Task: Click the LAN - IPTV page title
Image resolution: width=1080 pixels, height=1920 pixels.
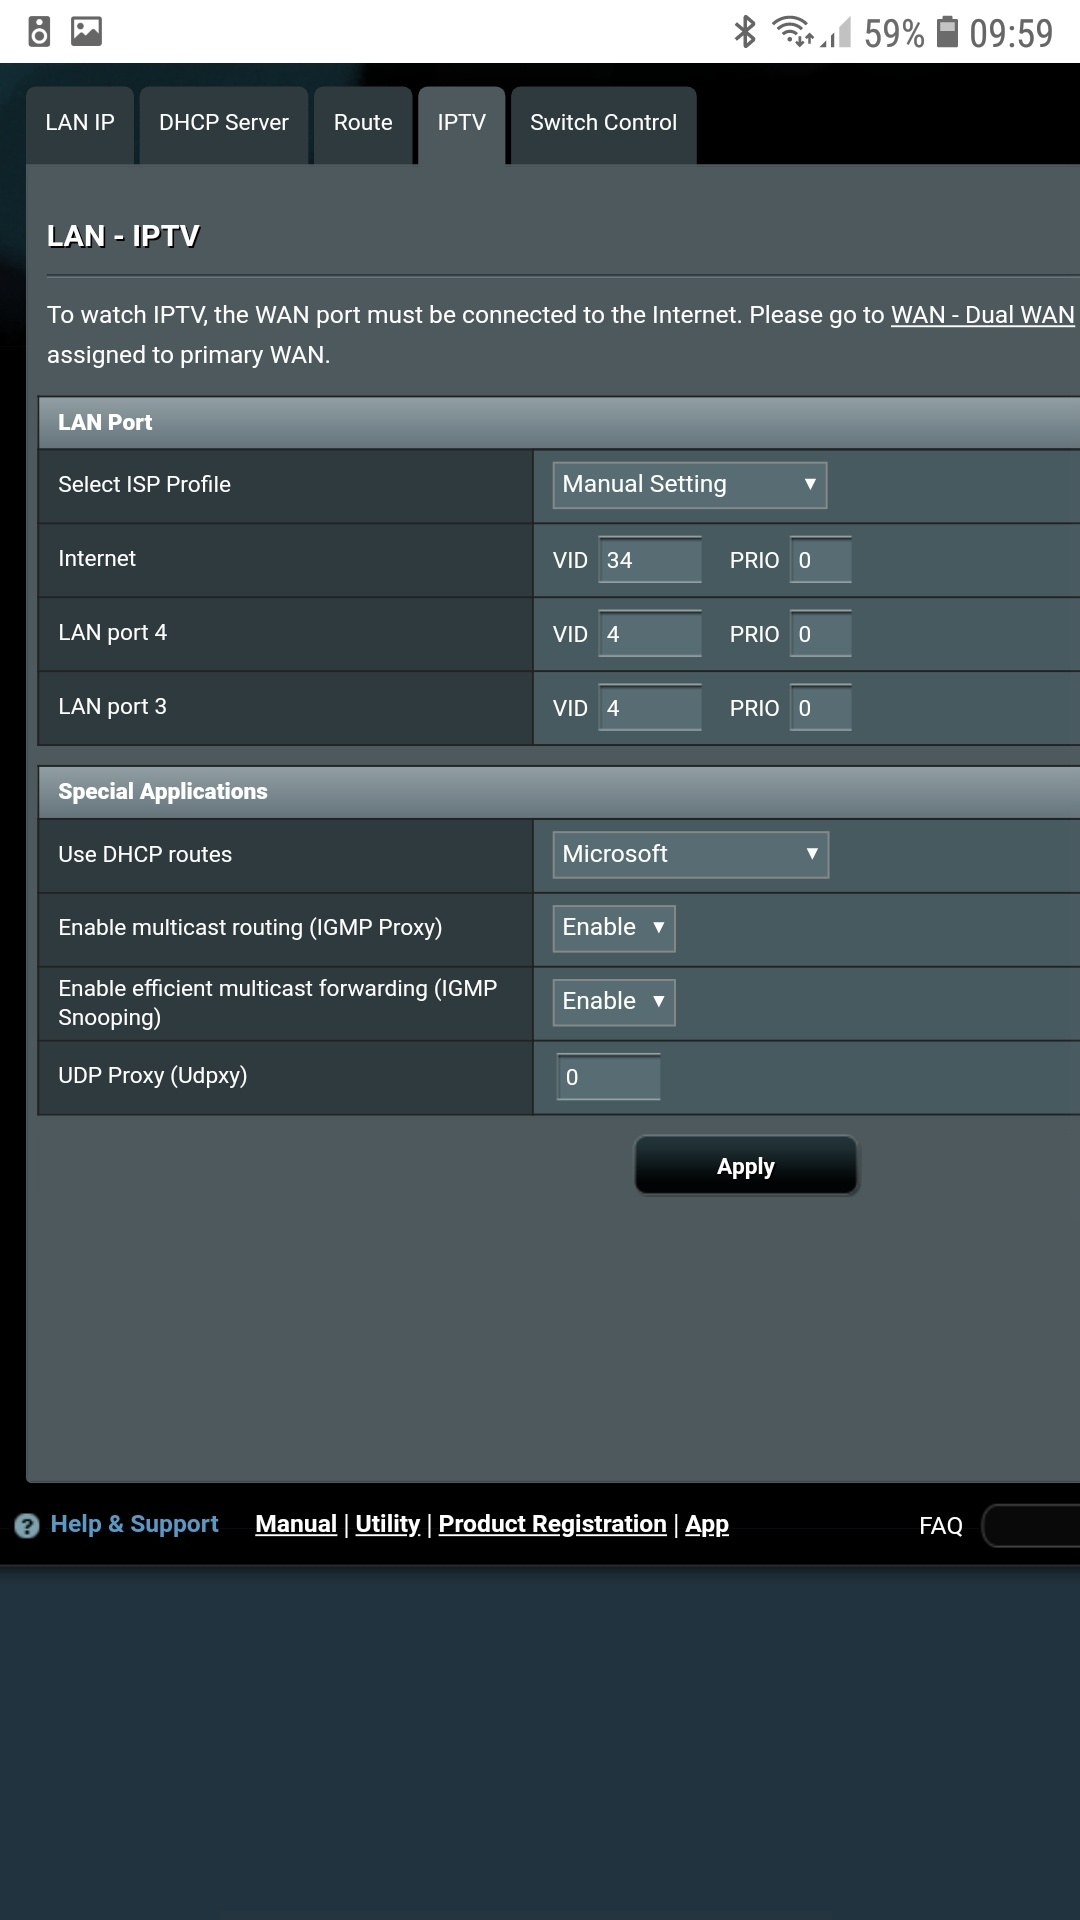Action: pyautogui.click(x=123, y=236)
